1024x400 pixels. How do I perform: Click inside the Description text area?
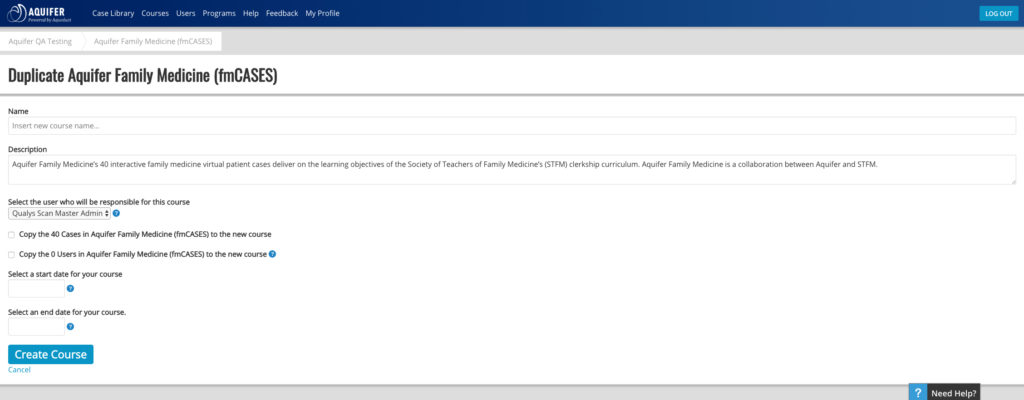coord(512,170)
